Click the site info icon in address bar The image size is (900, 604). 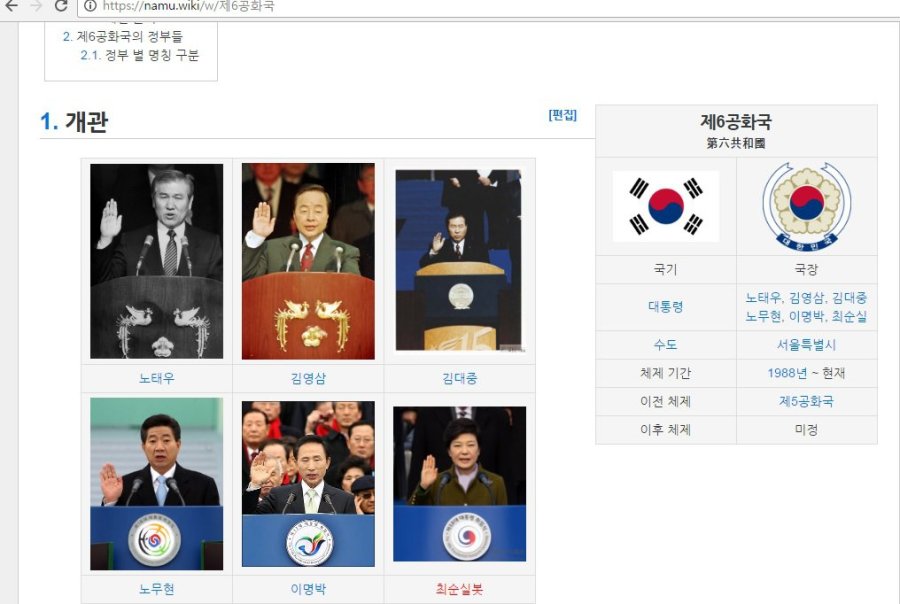[90, 6]
